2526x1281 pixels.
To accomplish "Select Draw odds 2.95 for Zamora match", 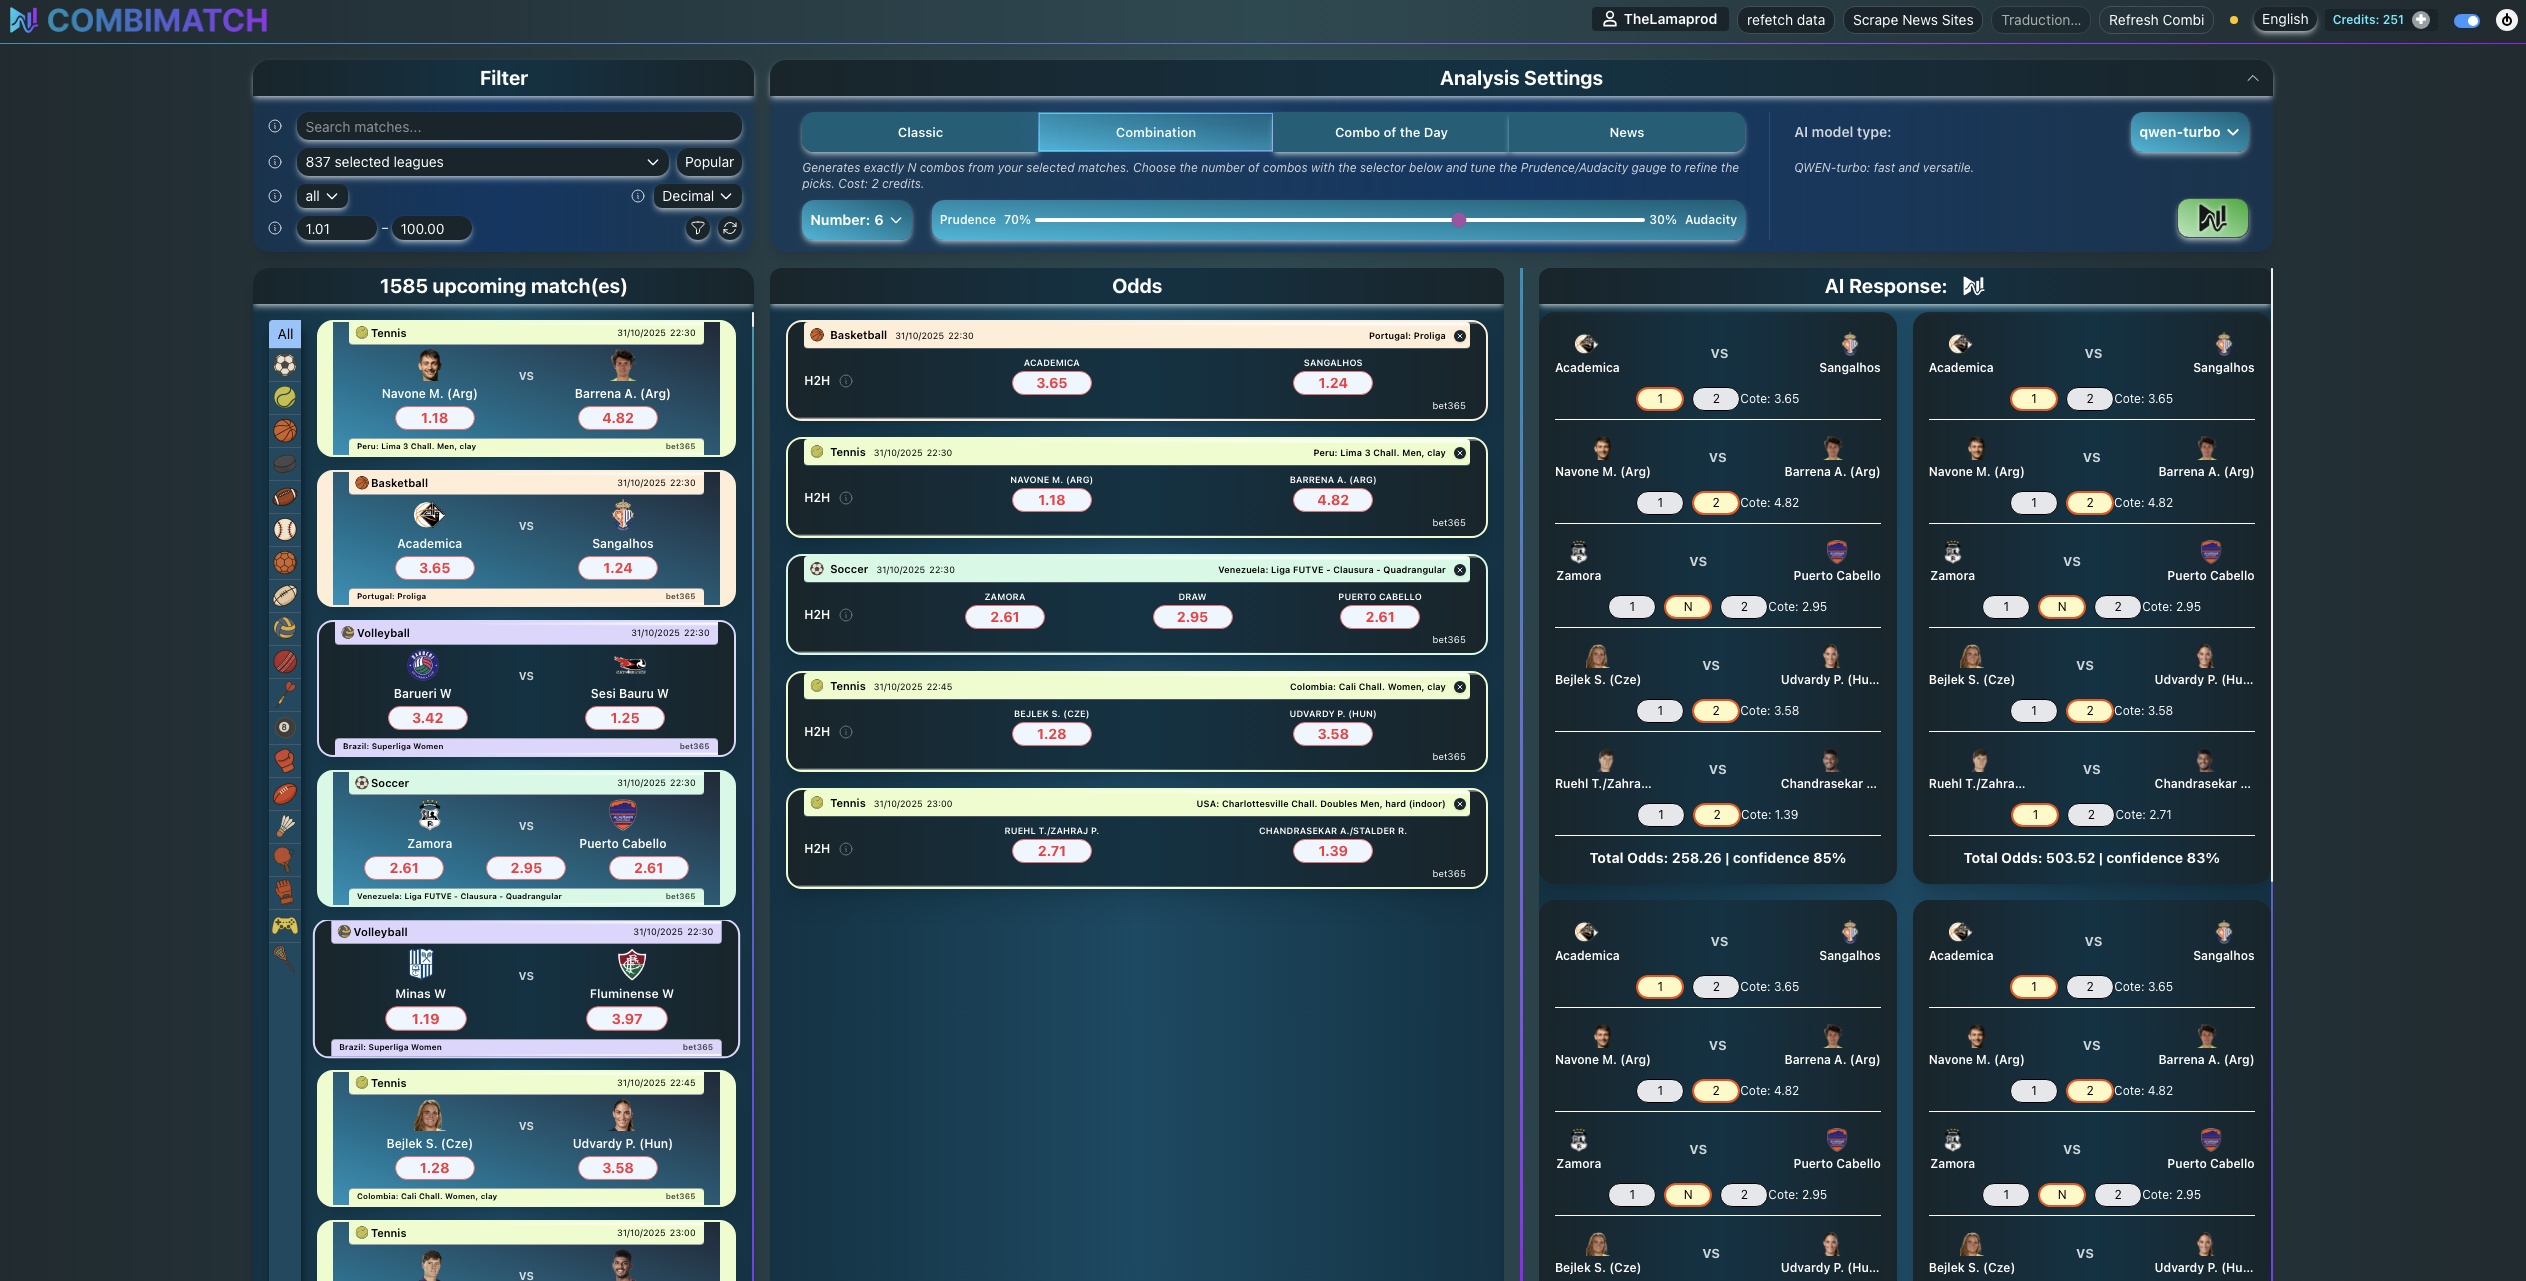I will coord(1192,617).
